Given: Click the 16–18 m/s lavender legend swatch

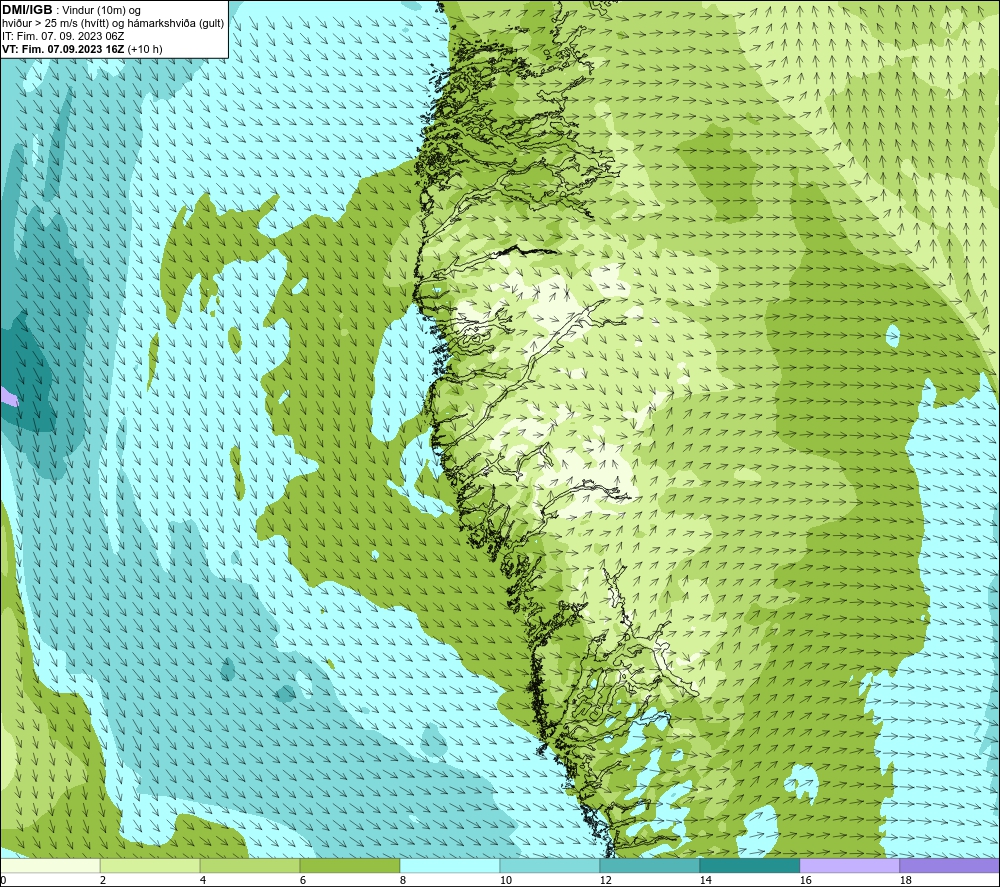Looking at the screenshot, I should tap(849, 865).
